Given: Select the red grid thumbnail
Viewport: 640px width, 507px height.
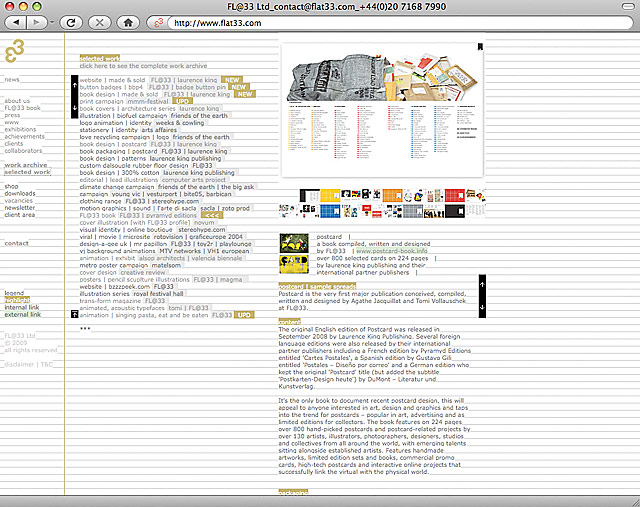Looking at the screenshot, I should click(x=455, y=196).
